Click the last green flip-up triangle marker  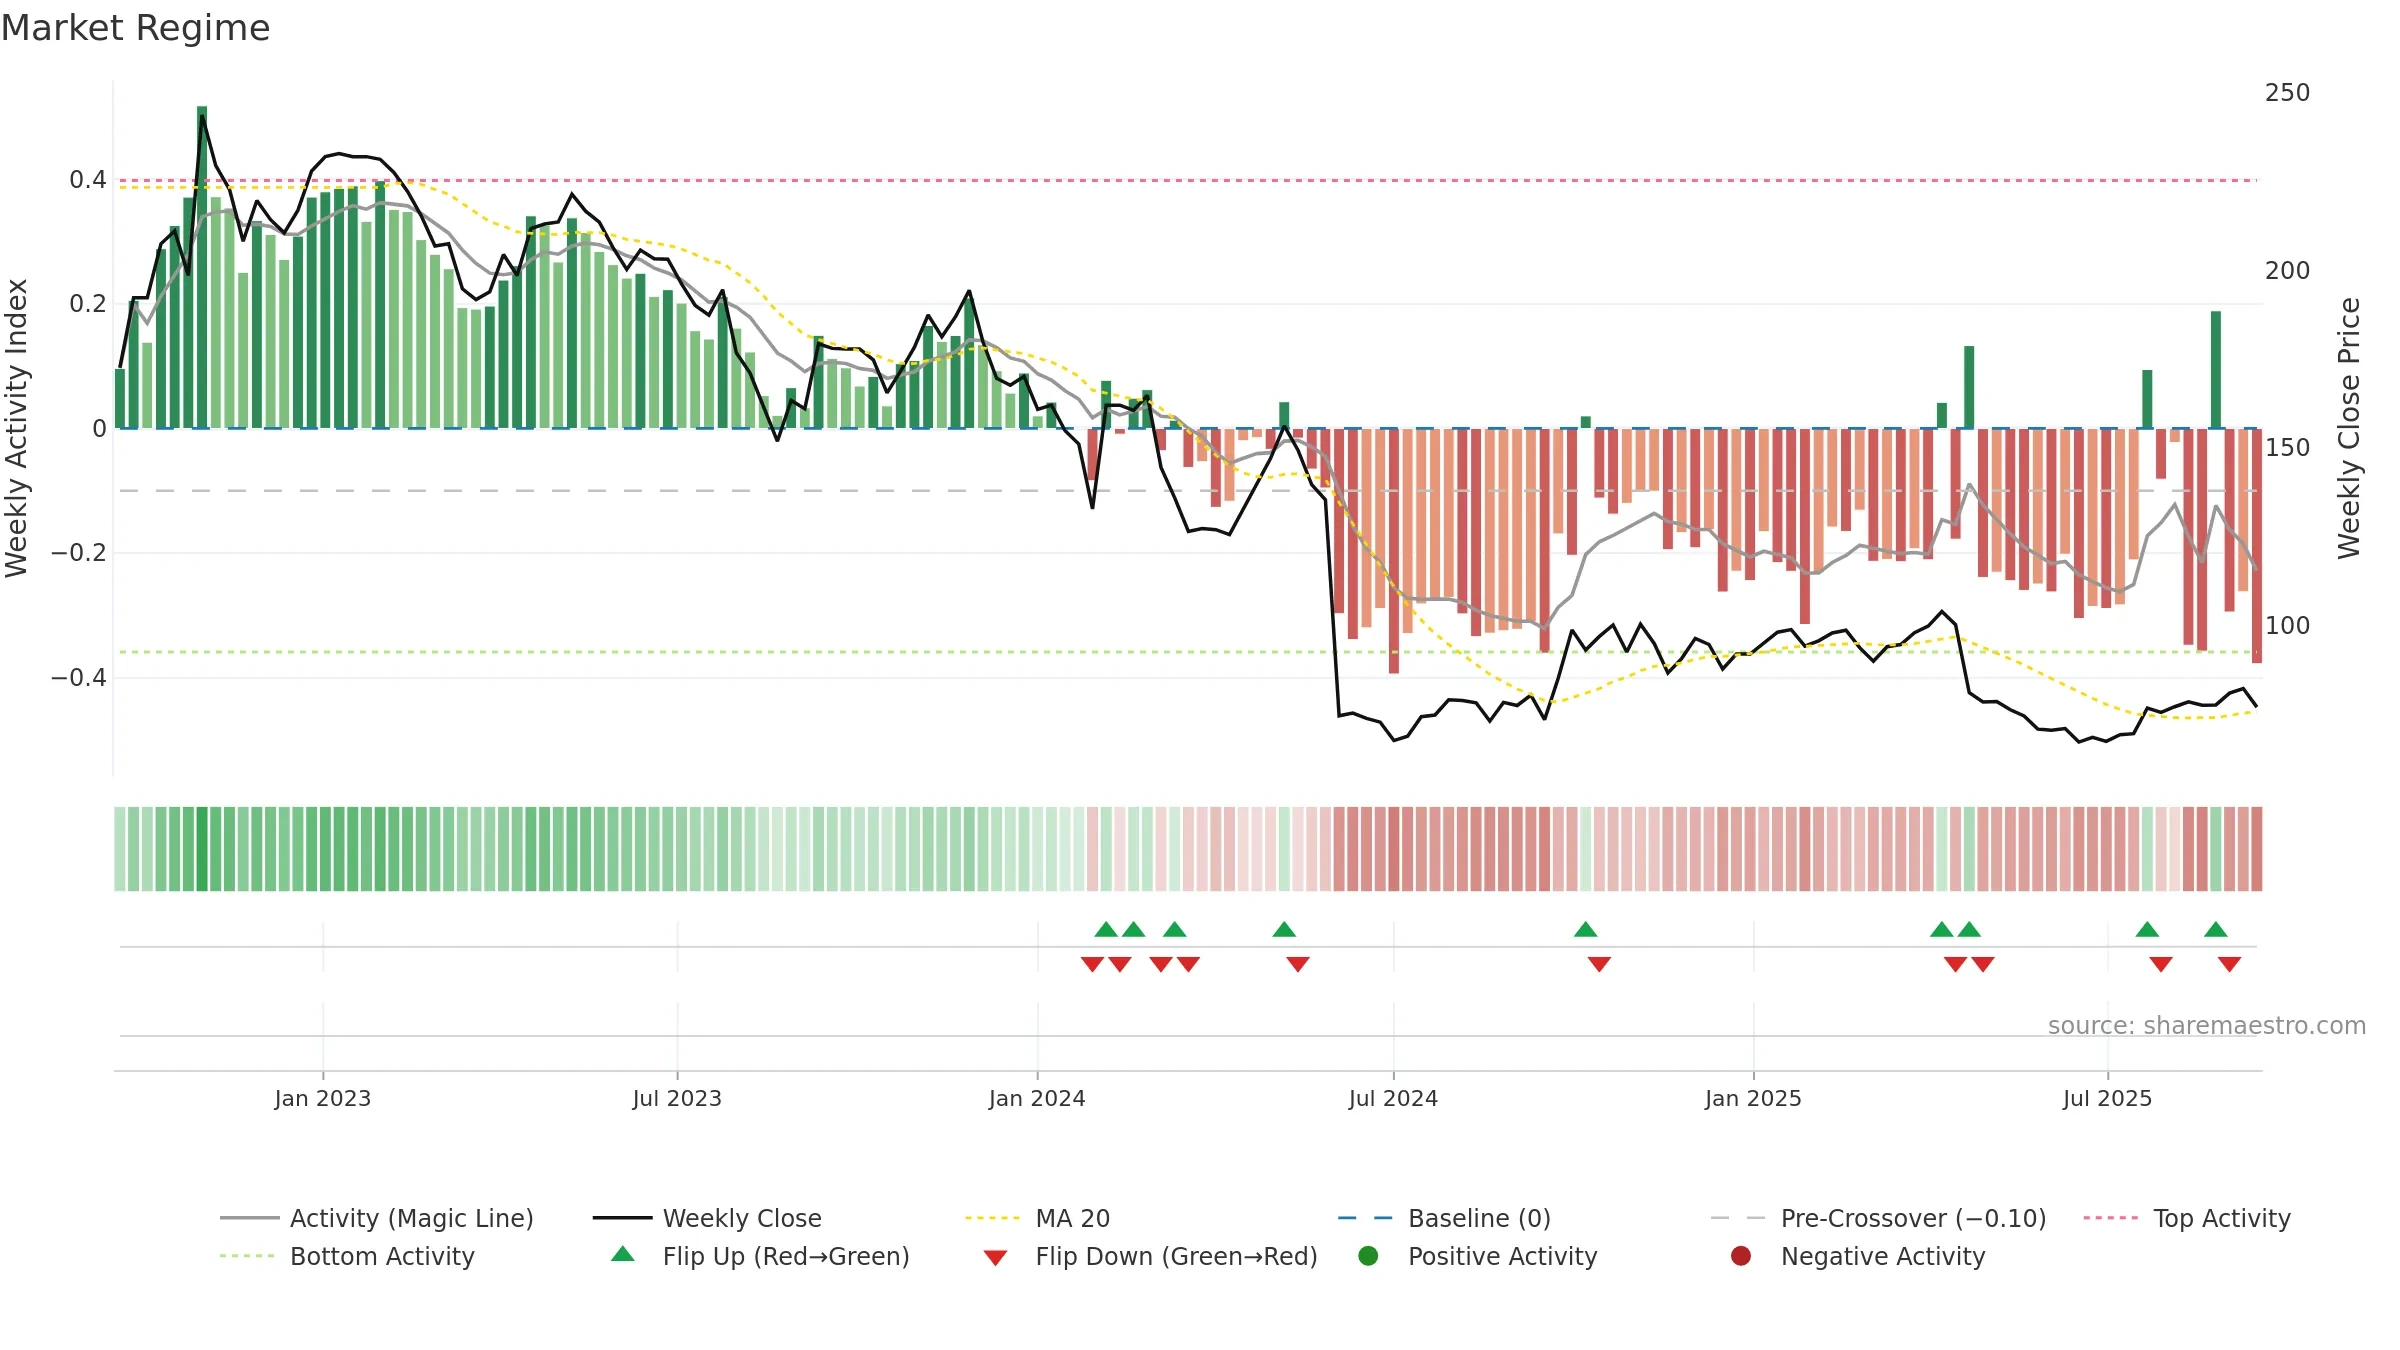pyautogui.click(x=2215, y=929)
